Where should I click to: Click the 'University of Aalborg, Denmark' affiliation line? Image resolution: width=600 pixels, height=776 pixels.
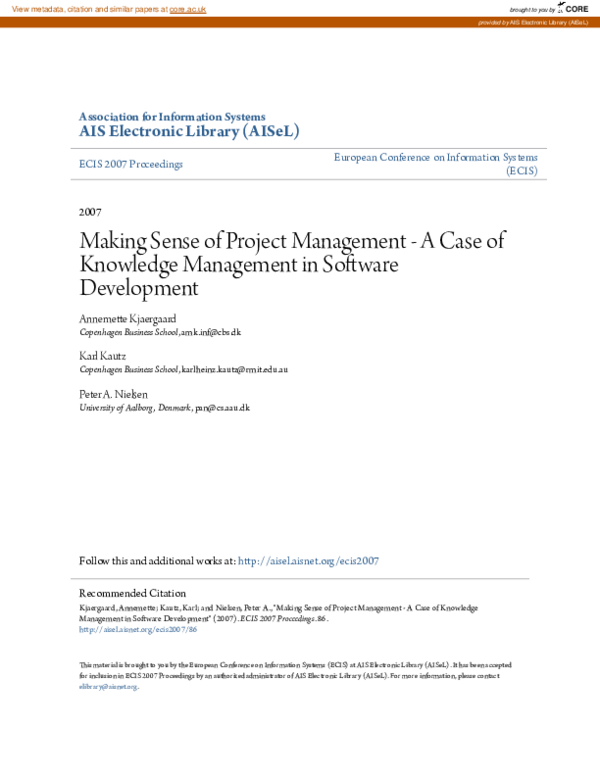[x=164, y=408]
